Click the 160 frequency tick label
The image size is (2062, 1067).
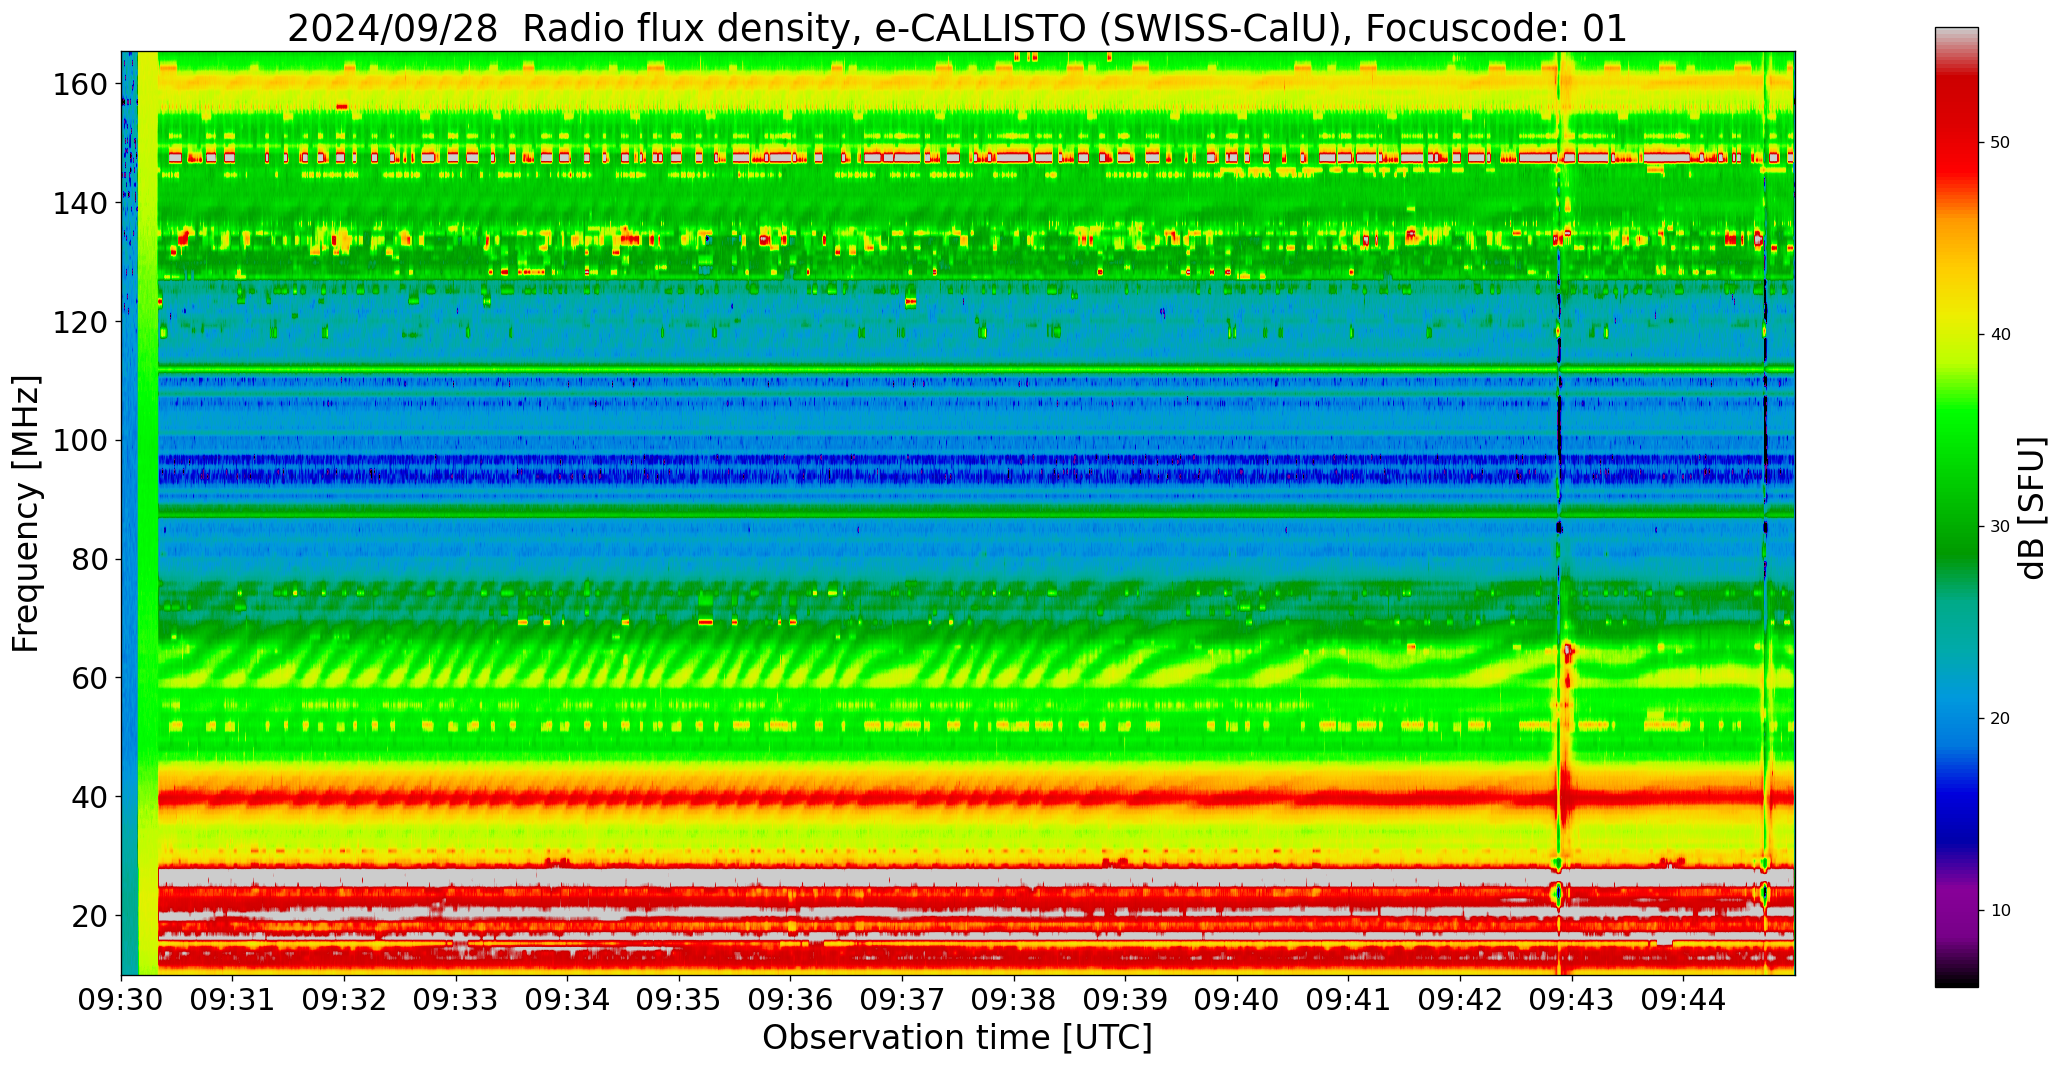(80, 85)
